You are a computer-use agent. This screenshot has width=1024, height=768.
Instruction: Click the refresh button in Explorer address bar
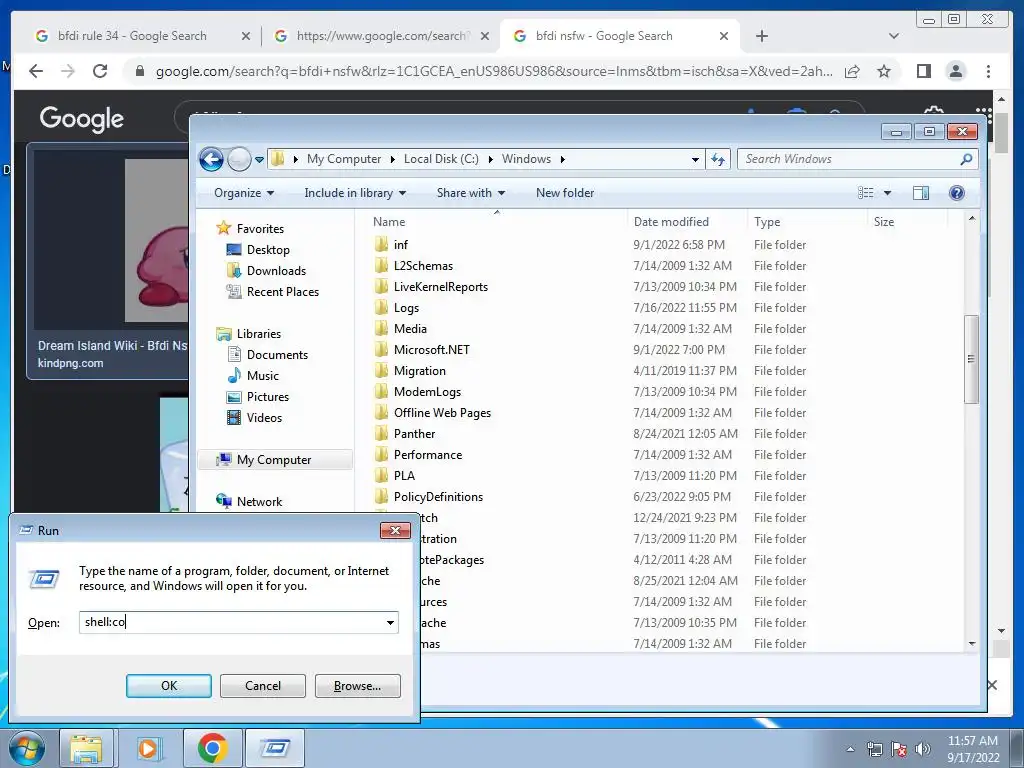(718, 159)
